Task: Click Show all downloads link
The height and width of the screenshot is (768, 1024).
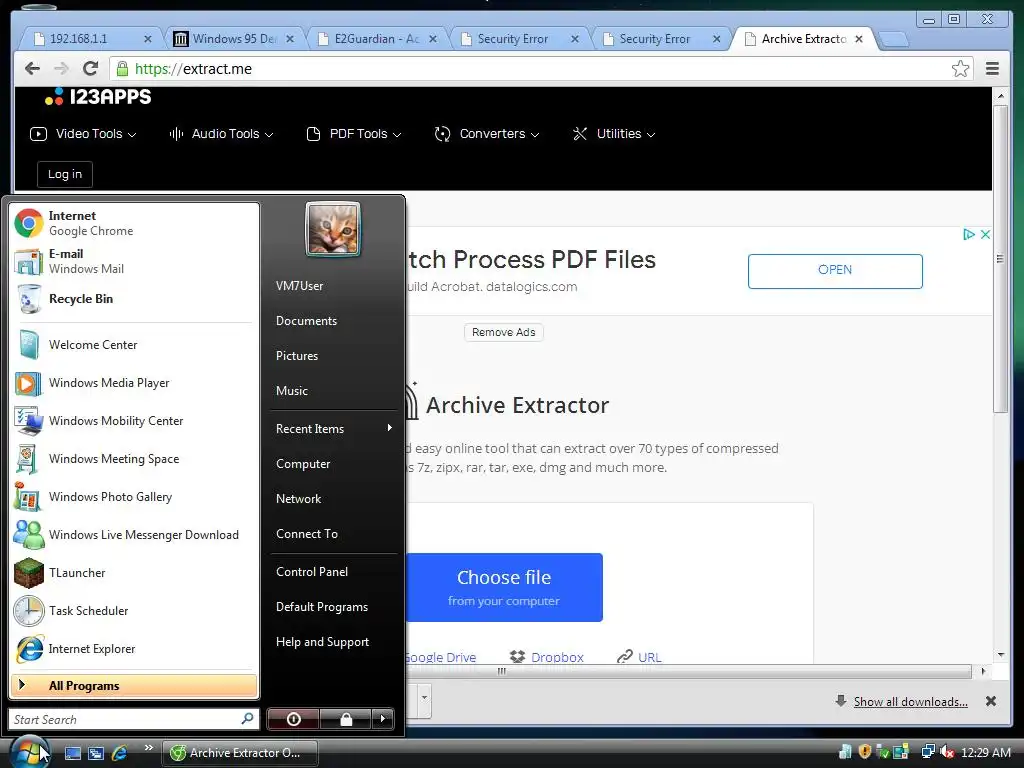Action: click(x=910, y=701)
